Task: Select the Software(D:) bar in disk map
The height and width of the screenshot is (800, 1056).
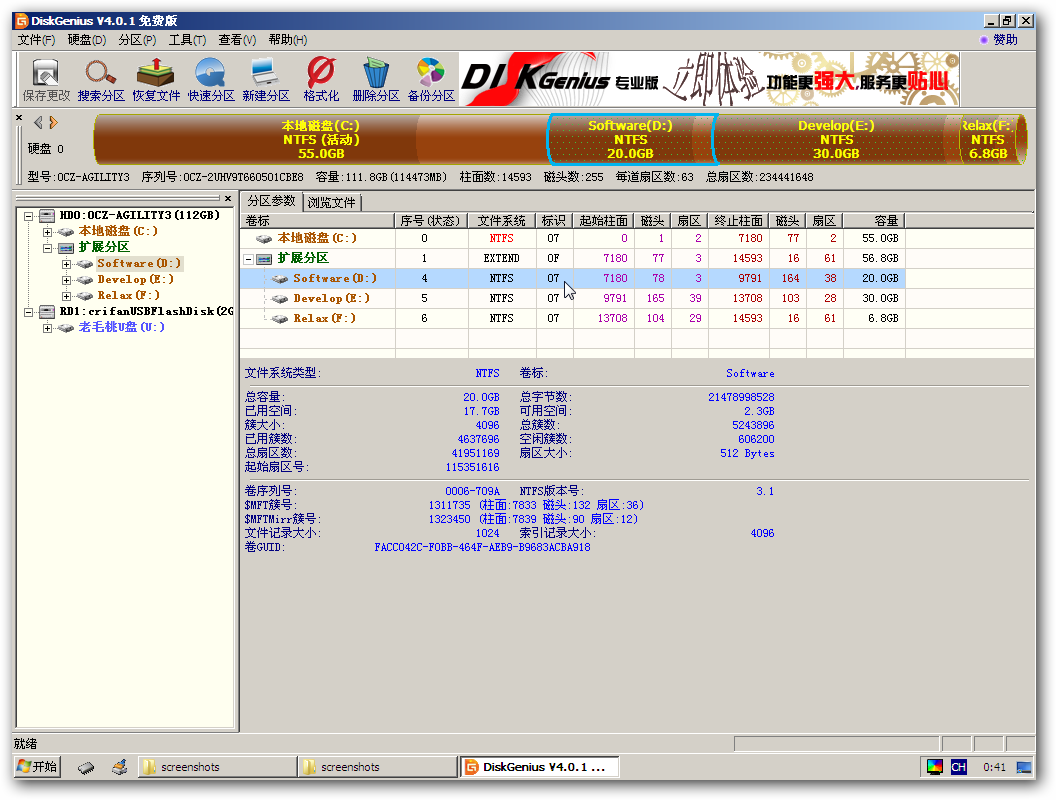Action: click(630, 139)
